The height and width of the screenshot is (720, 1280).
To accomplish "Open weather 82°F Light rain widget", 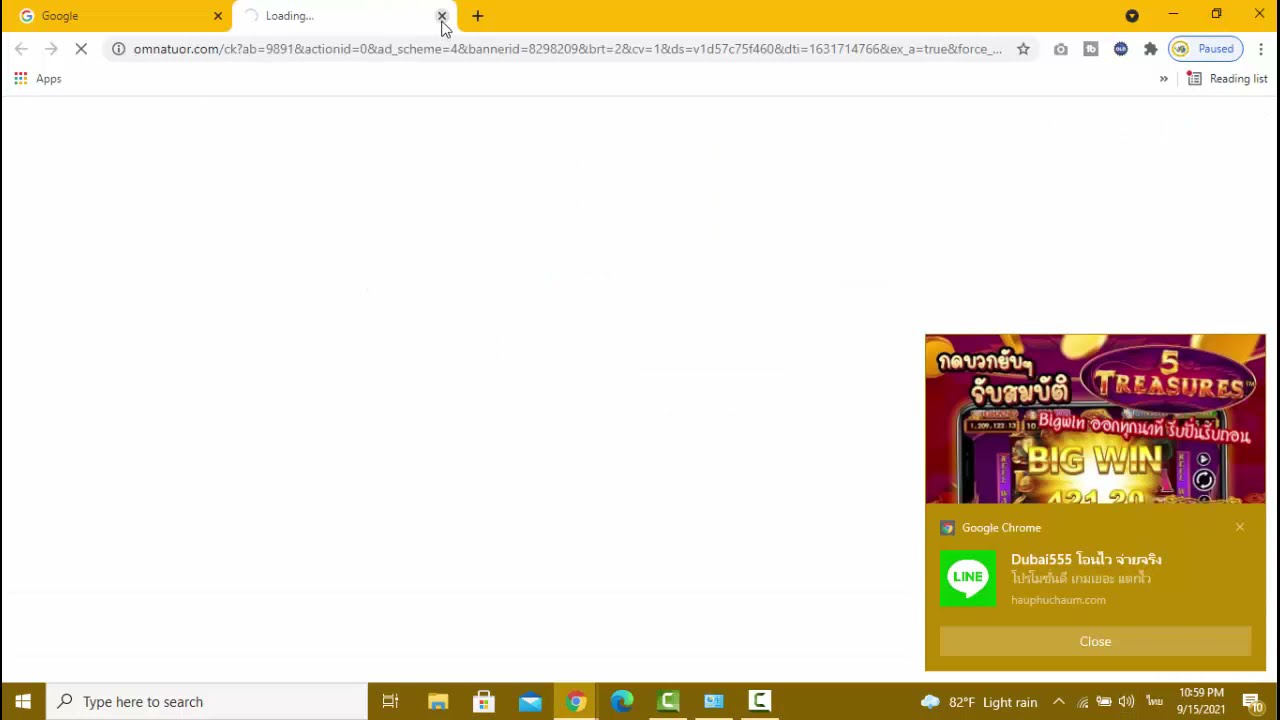I will pyautogui.click(x=979, y=702).
